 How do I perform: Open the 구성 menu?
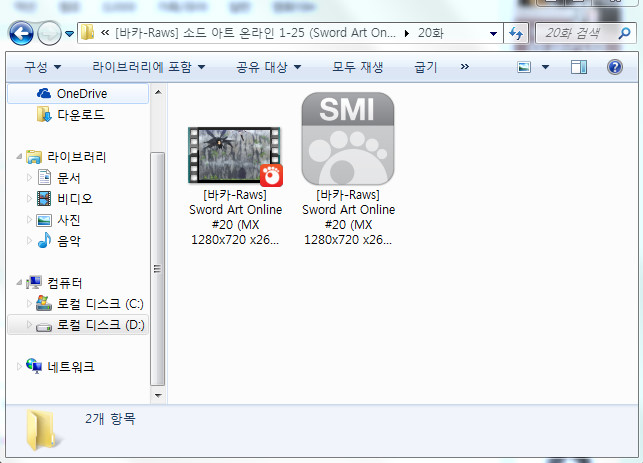coord(42,67)
